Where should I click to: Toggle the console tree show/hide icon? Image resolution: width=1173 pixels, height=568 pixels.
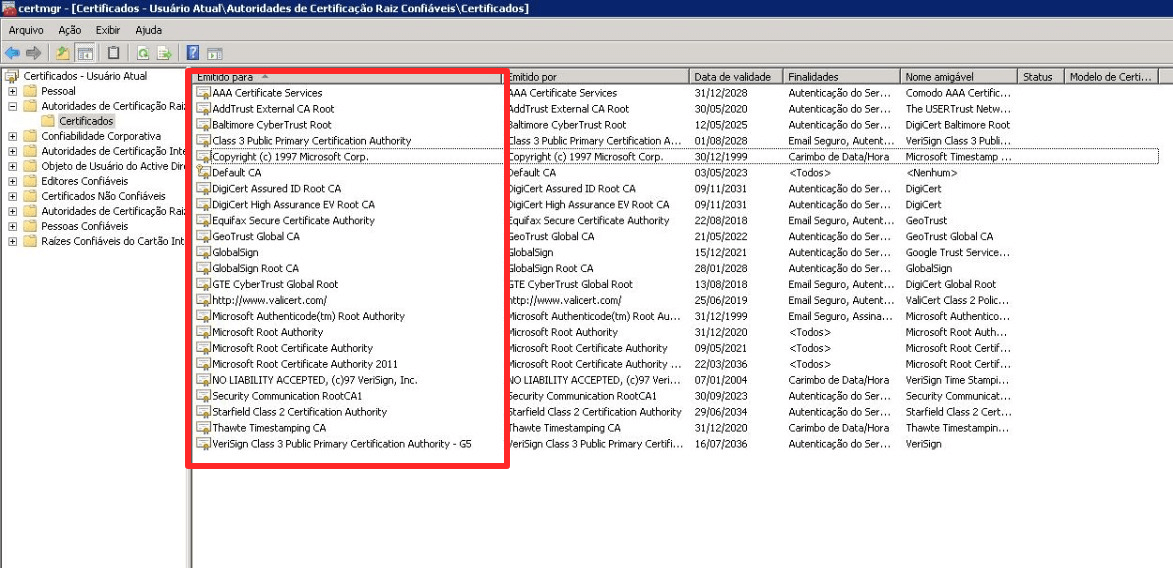click(85, 53)
